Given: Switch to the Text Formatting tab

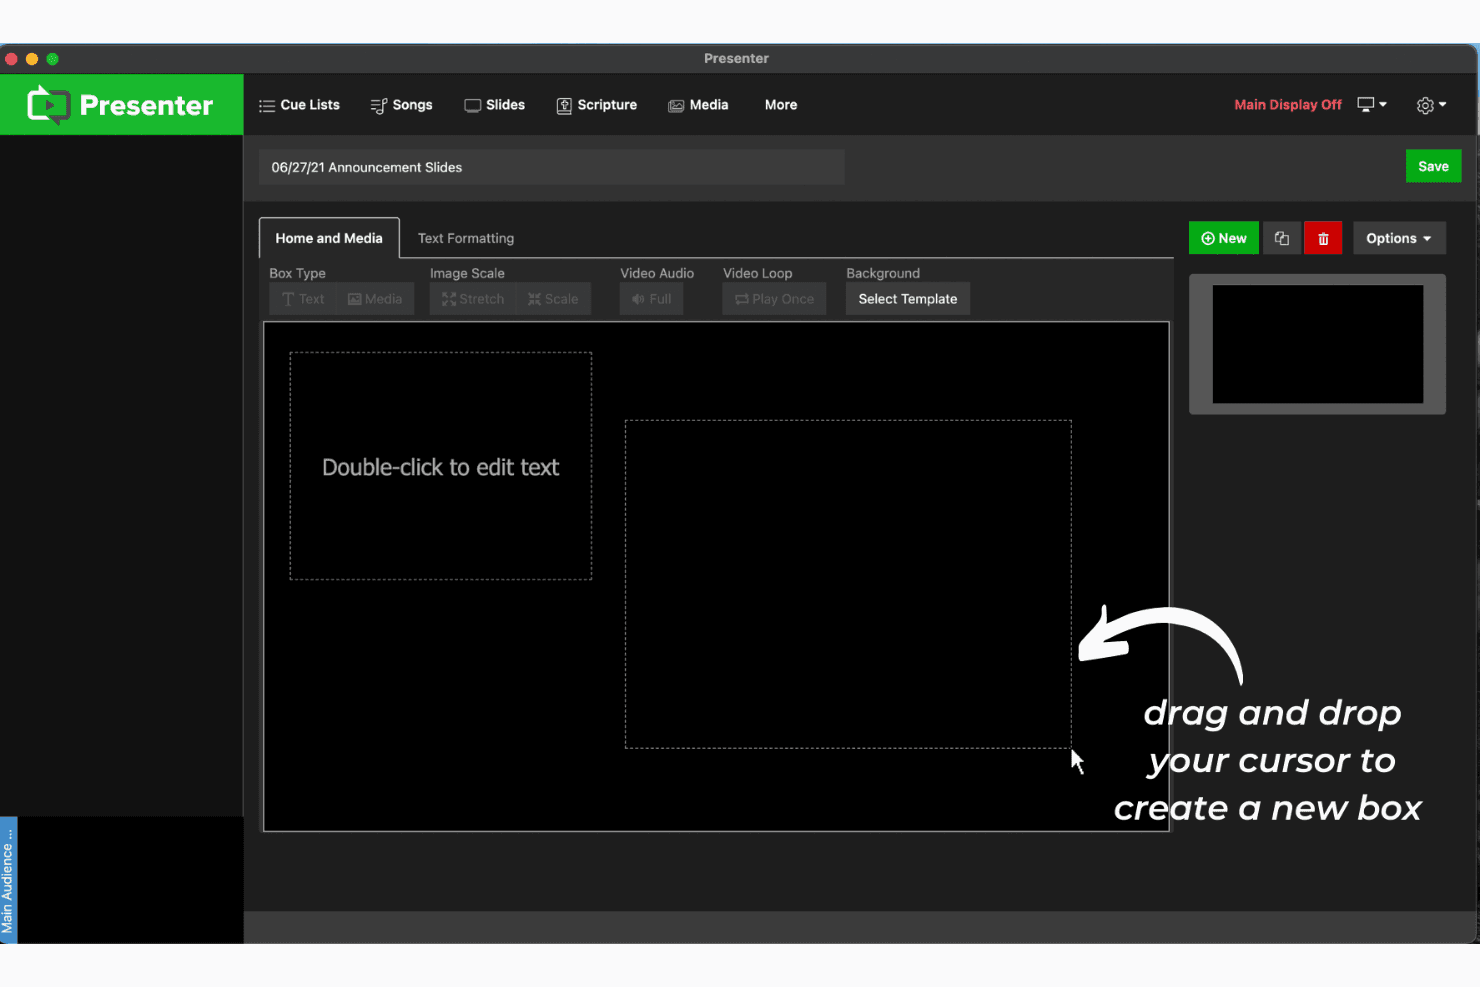Looking at the screenshot, I should [466, 238].
